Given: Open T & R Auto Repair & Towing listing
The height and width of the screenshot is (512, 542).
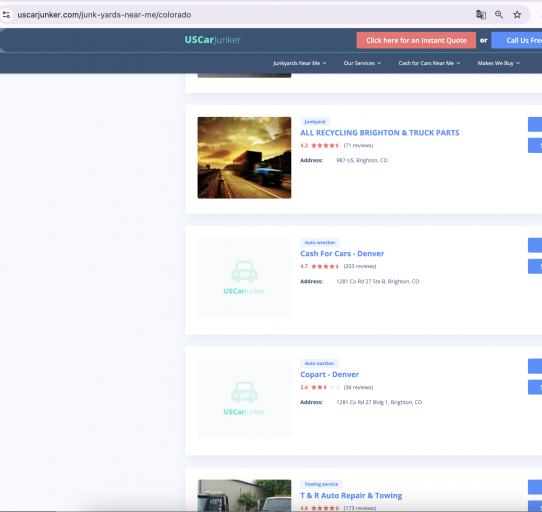Looking at the screenshot, I should (351, 495).
